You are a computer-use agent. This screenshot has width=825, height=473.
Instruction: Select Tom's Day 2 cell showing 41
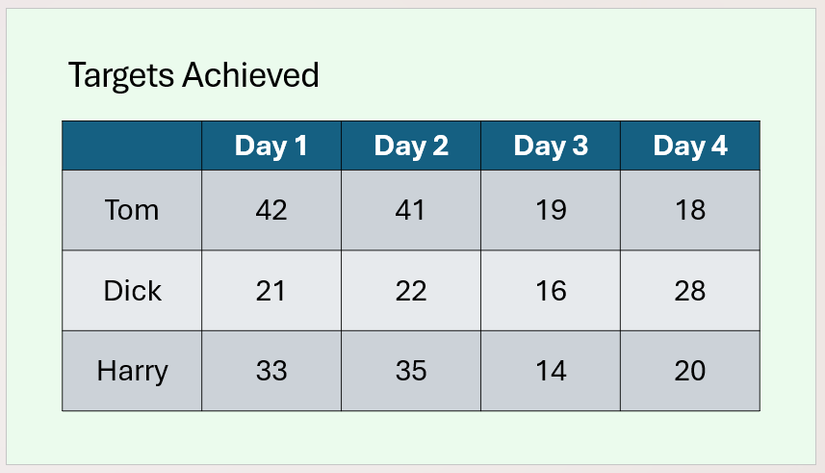411,210
